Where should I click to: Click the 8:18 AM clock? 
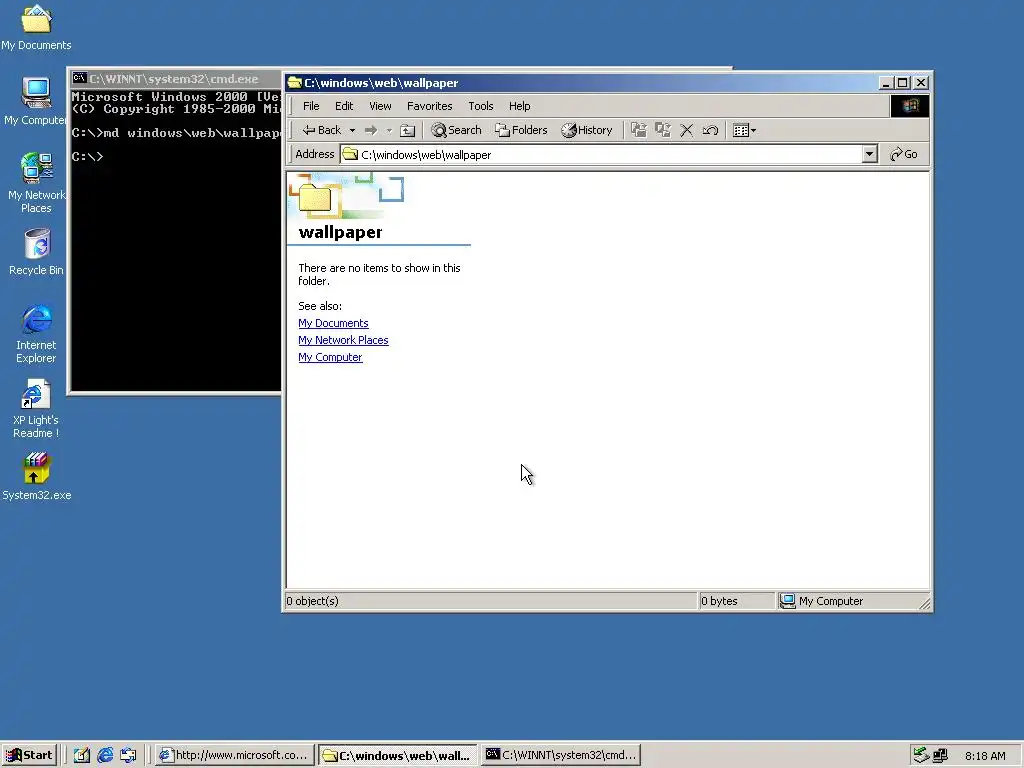point(985,756)
